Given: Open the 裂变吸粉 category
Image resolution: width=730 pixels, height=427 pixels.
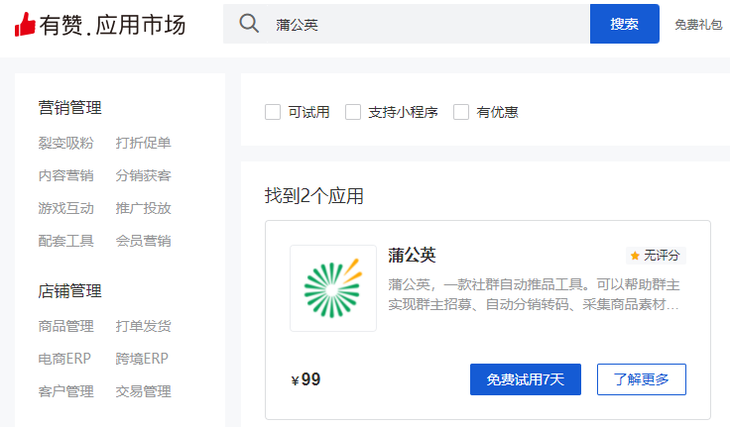Looking at the screenshot, I should [x=66, y=143].
